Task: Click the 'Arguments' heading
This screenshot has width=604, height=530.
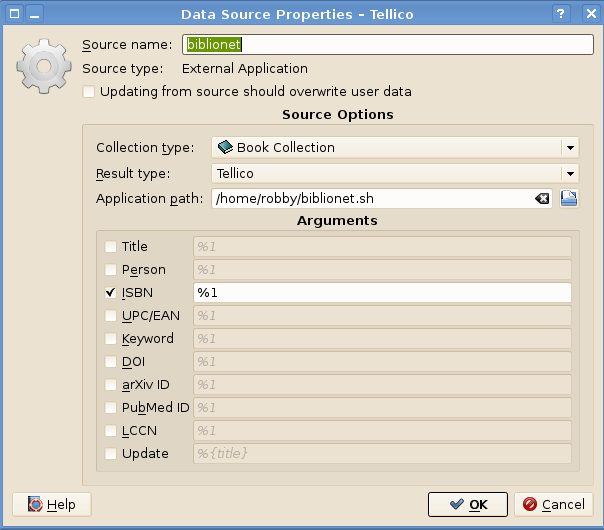Action: point(337,221)
